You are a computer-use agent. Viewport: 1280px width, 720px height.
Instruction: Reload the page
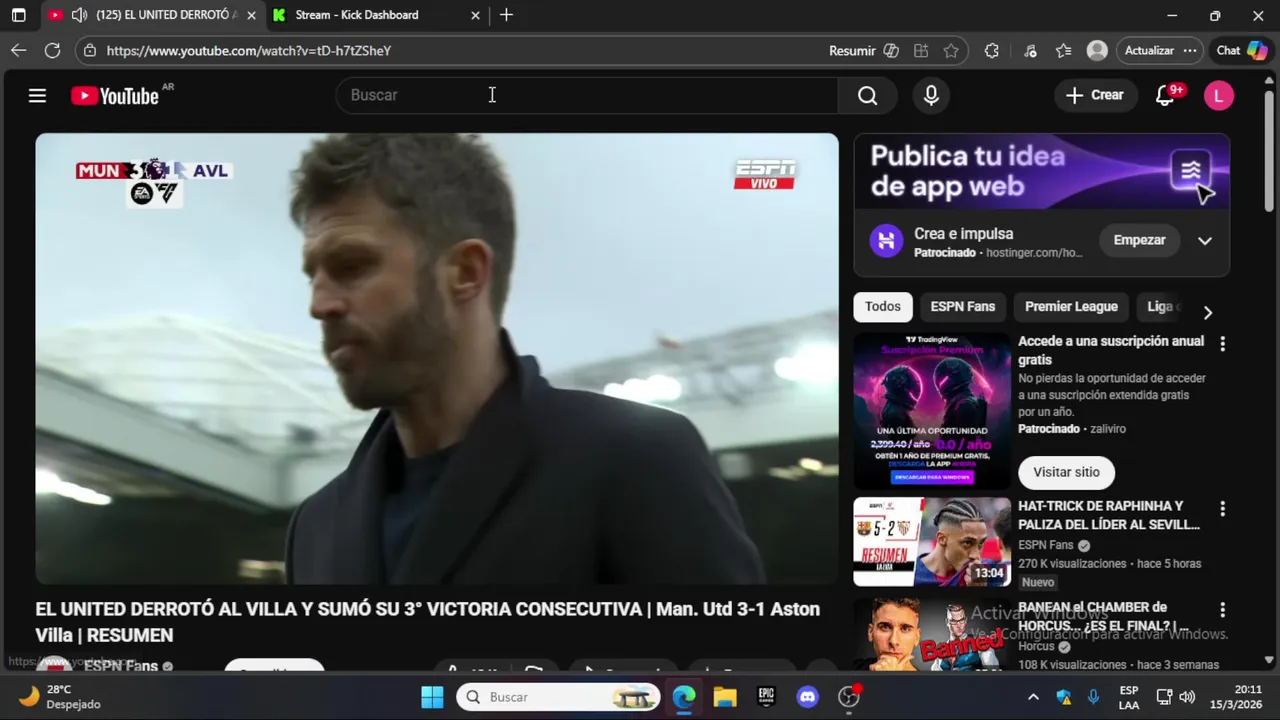53,51
